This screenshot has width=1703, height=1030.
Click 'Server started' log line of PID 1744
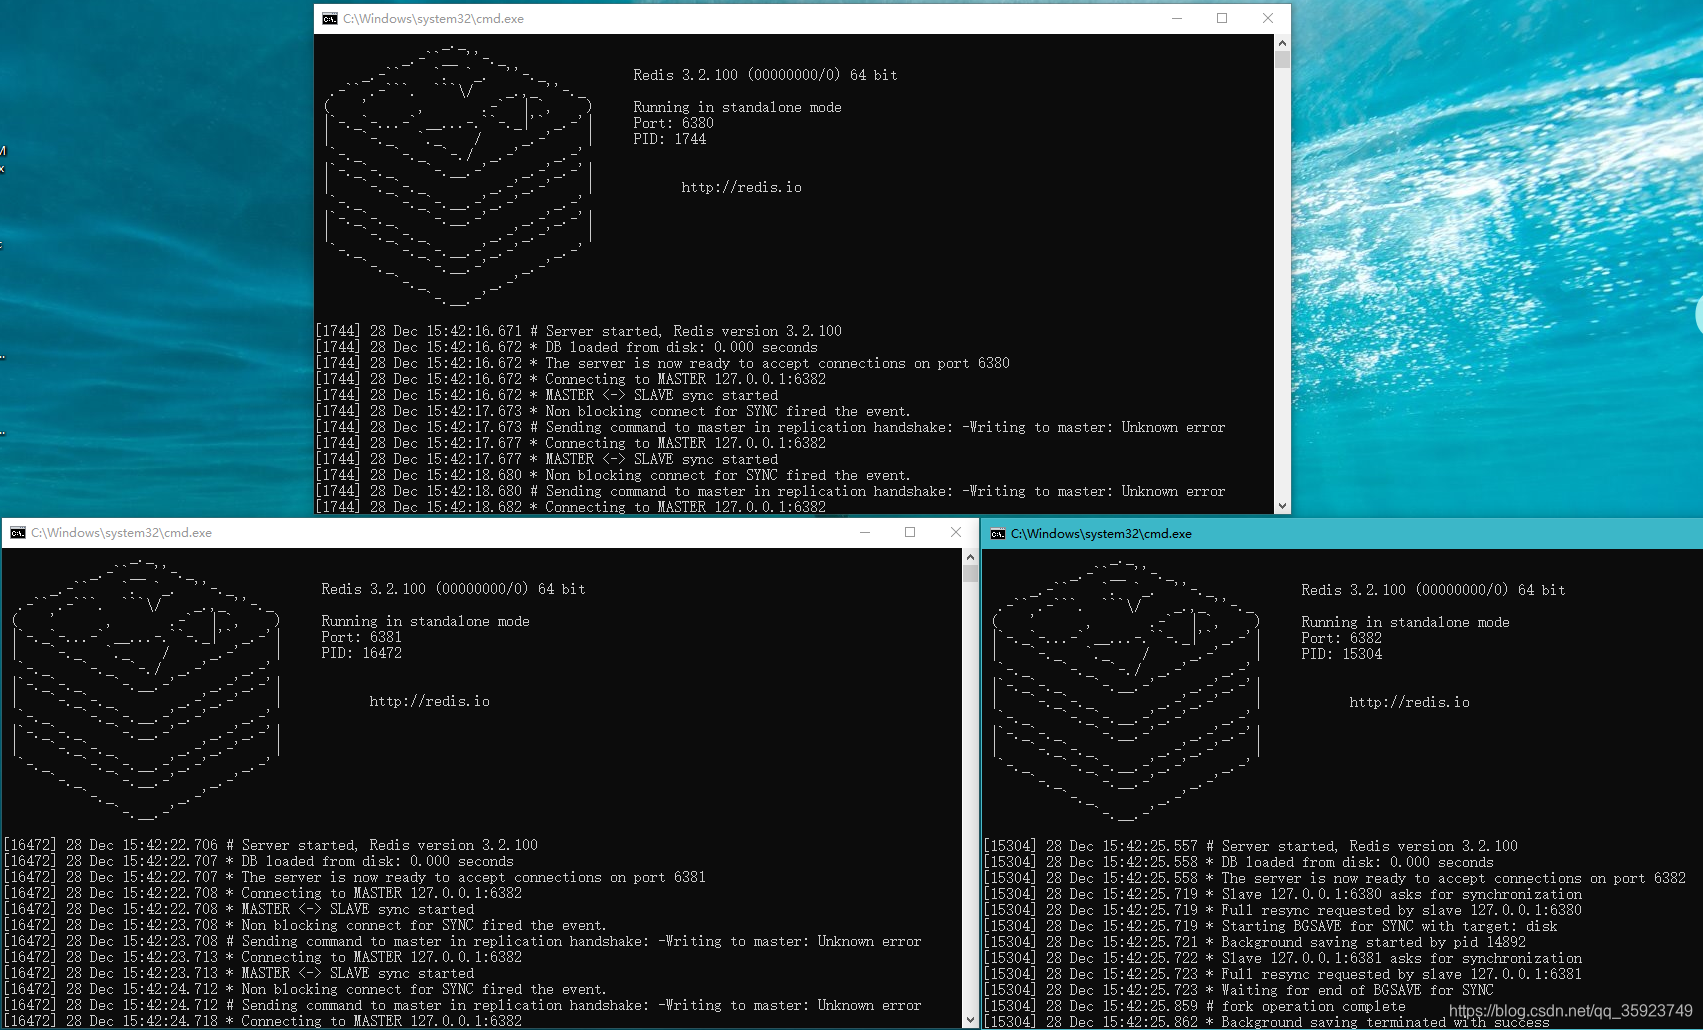pos(579,331)
